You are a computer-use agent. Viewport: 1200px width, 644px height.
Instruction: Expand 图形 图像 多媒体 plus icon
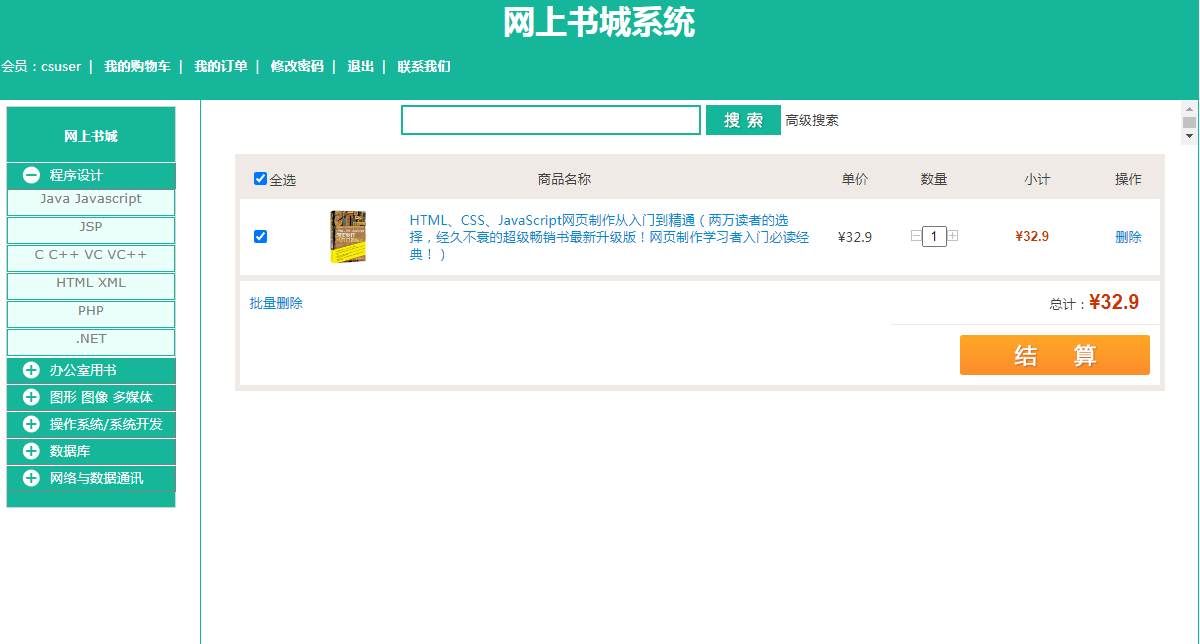31,397
